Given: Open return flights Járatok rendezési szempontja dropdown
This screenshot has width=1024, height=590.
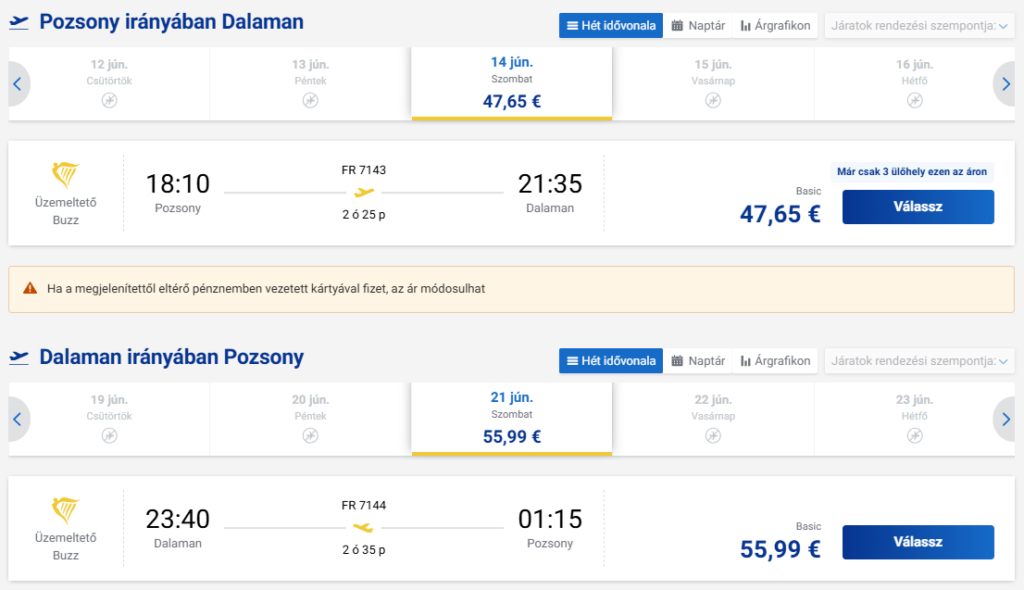Looking at the screenshot, I should tap(919, 361).
